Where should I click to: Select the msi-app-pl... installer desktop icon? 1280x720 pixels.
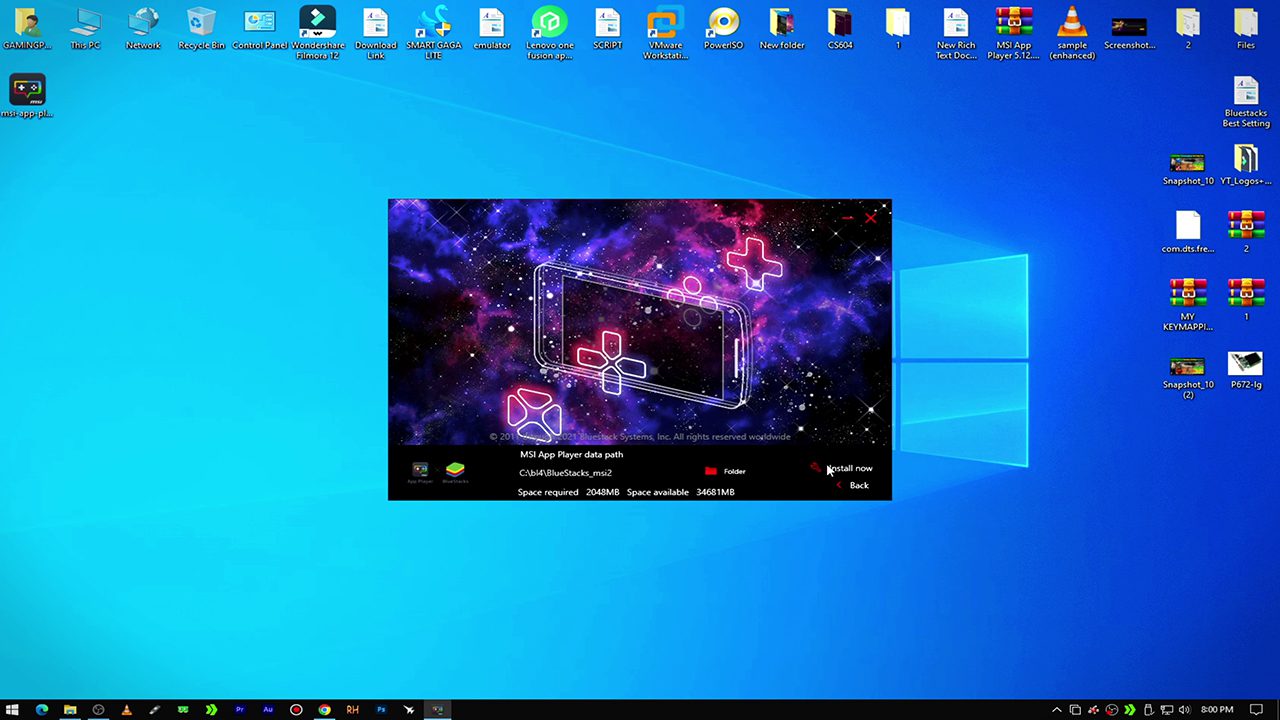tap(27, 97)
